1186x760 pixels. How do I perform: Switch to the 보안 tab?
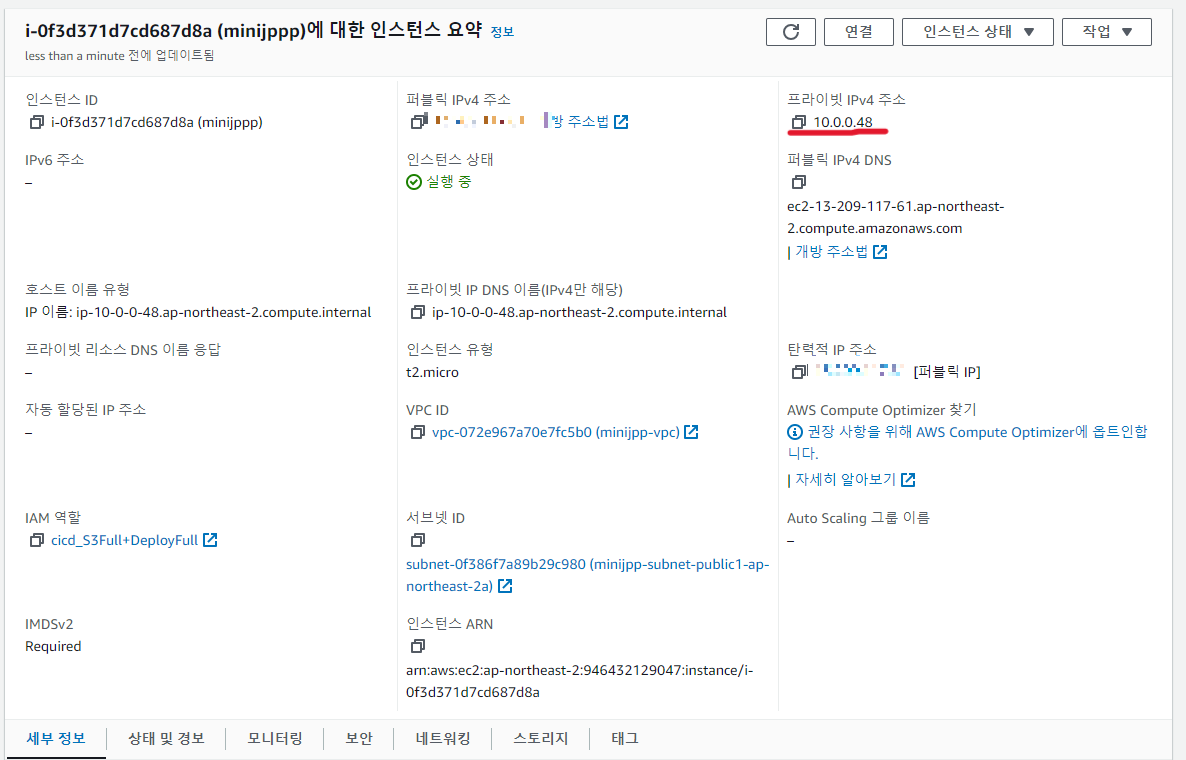pyautogui.click(x=359, y=738)
